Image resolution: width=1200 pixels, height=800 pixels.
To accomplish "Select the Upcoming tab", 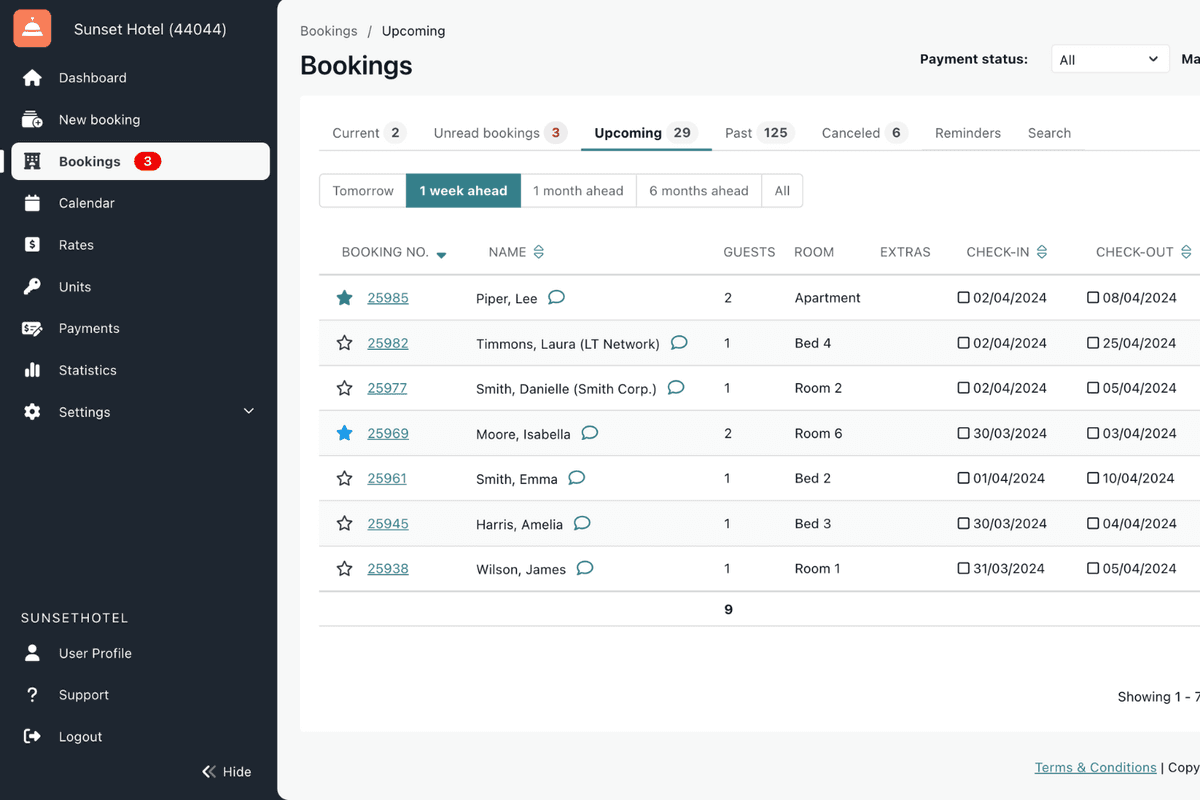I will [646, 133].
